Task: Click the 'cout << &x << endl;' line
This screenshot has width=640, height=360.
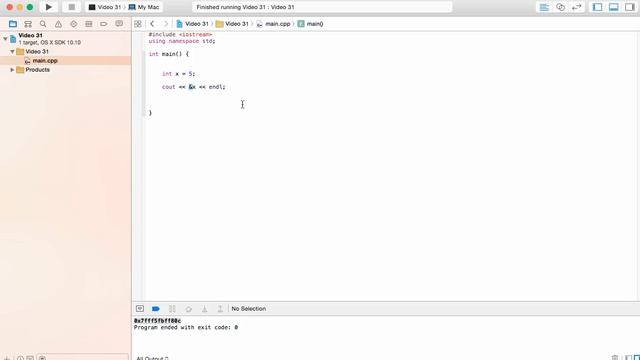Action: point(193,87)
